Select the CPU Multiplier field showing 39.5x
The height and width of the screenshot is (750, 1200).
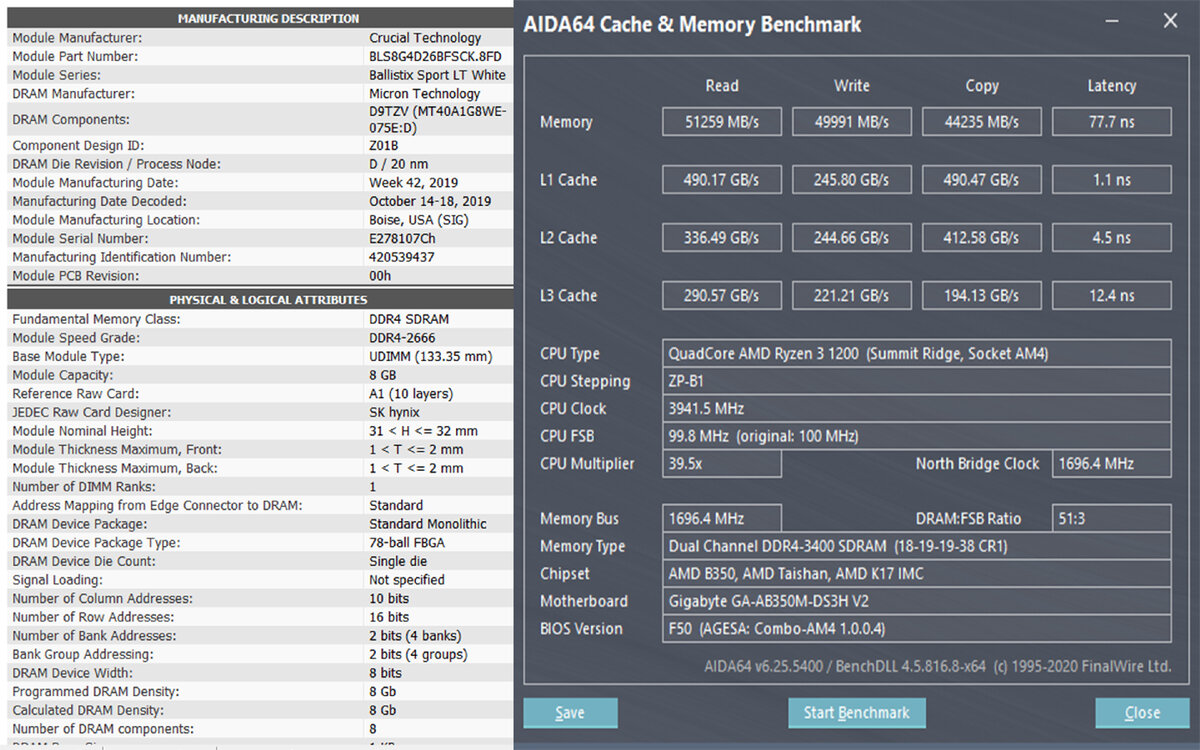722,463
